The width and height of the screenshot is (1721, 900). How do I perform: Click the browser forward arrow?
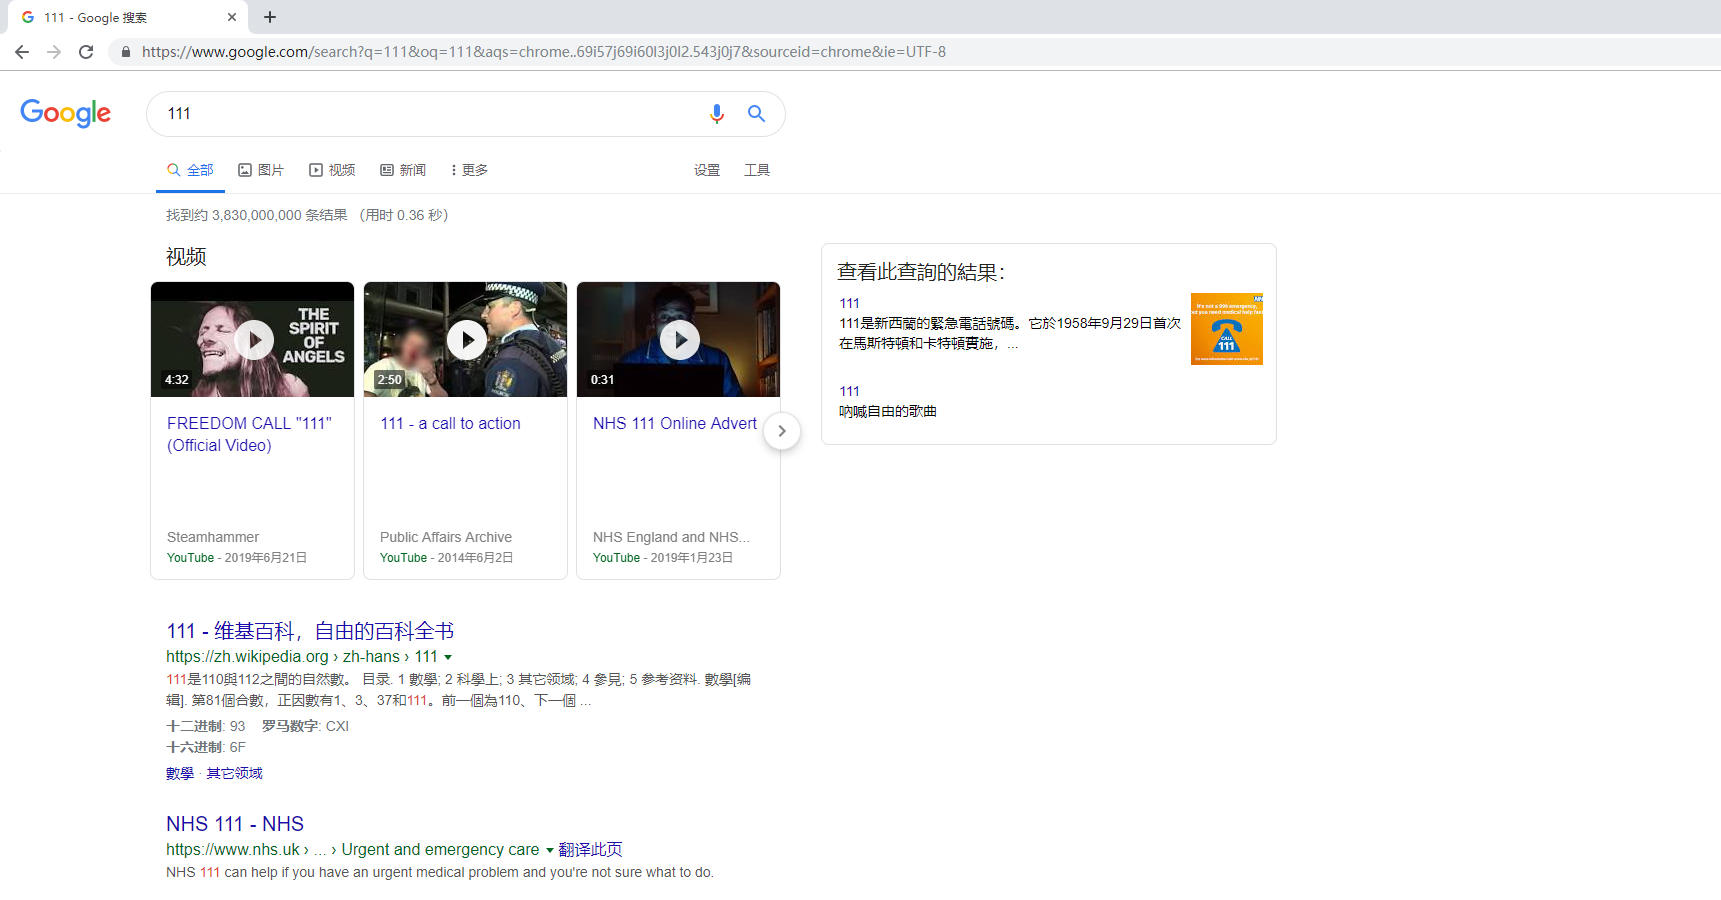point(54,52)
